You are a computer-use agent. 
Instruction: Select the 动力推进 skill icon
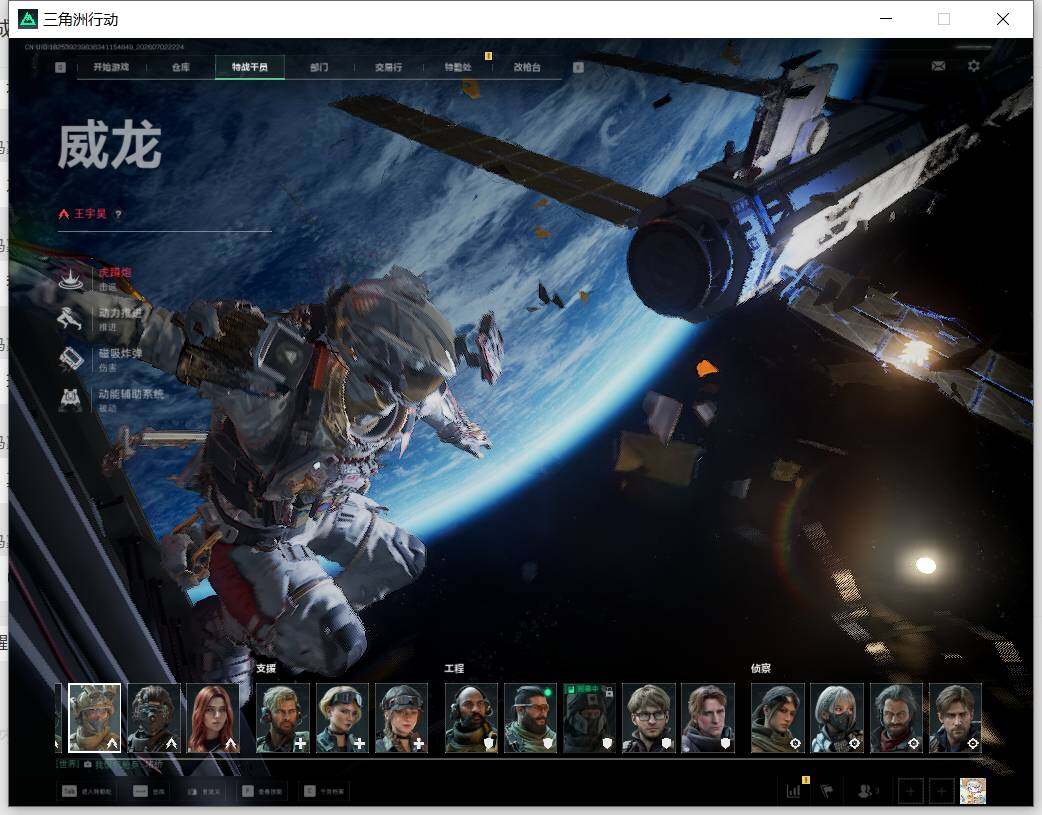[70, 319]
